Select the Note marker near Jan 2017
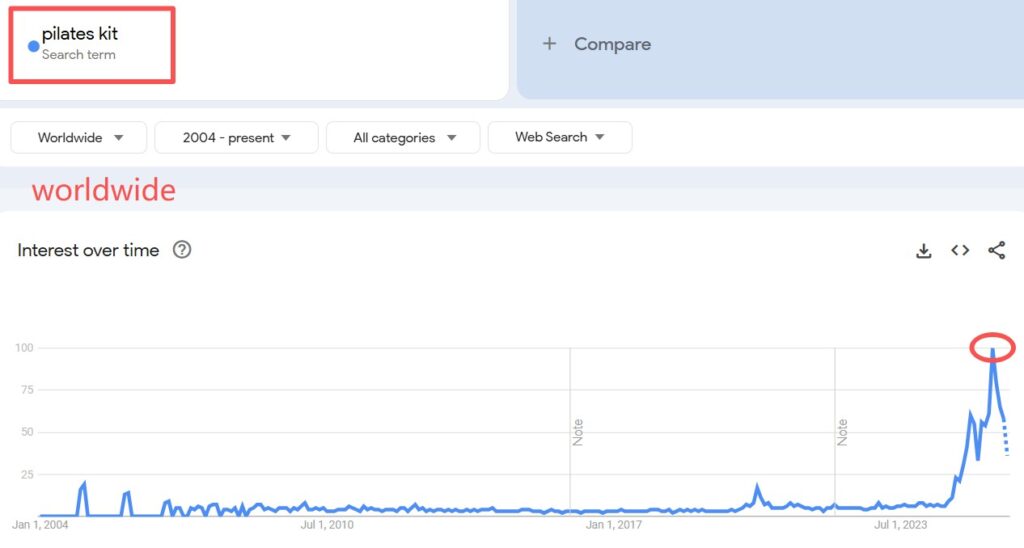This screenshot has height=548, width=1024. [578, 432]
